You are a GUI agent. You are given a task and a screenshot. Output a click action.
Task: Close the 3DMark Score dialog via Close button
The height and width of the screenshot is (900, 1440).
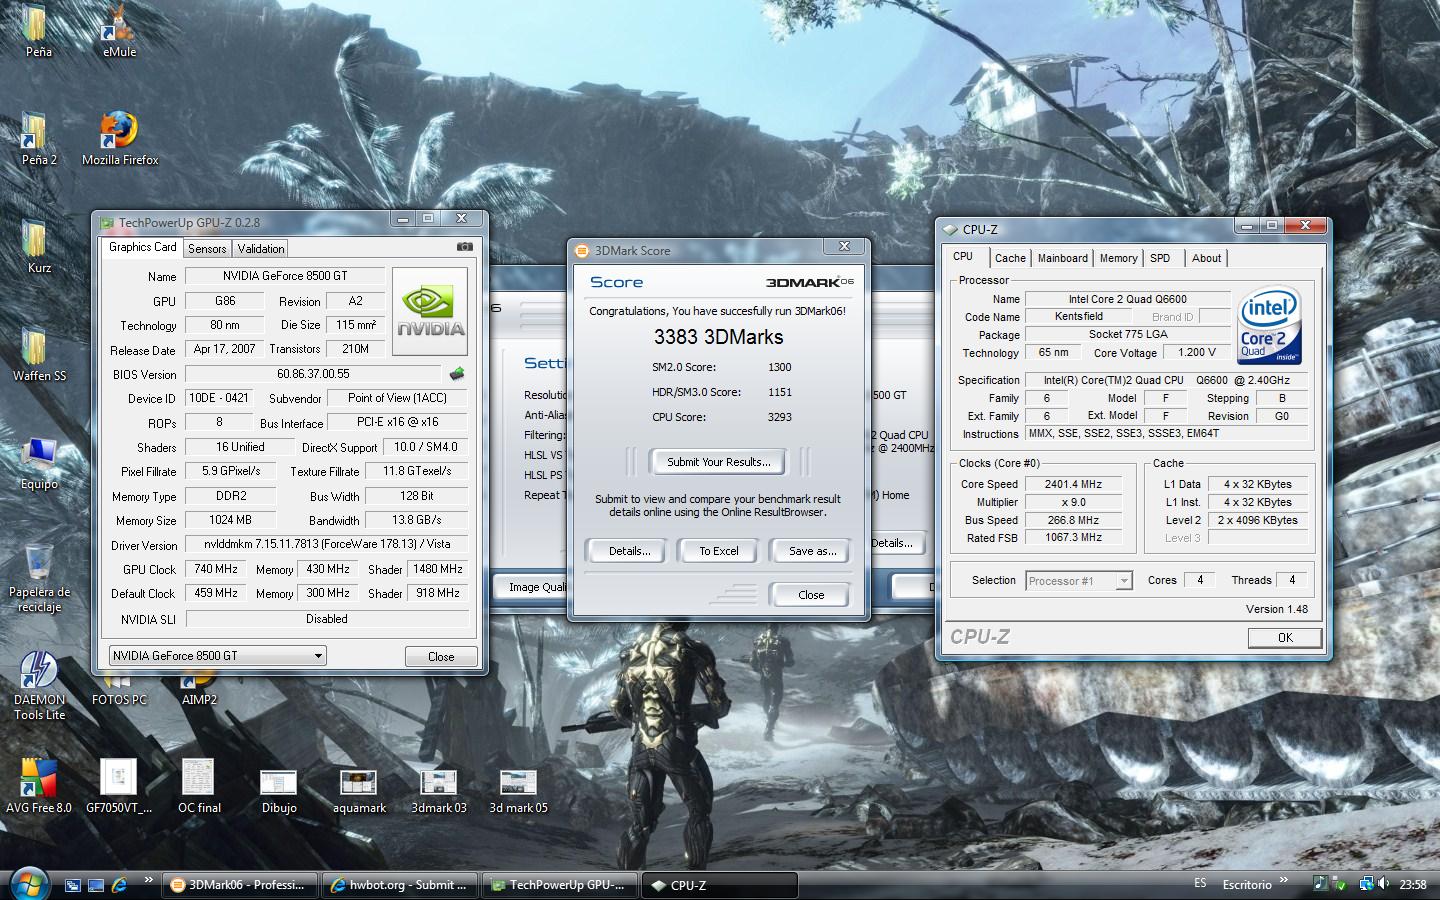click(811, 595)
